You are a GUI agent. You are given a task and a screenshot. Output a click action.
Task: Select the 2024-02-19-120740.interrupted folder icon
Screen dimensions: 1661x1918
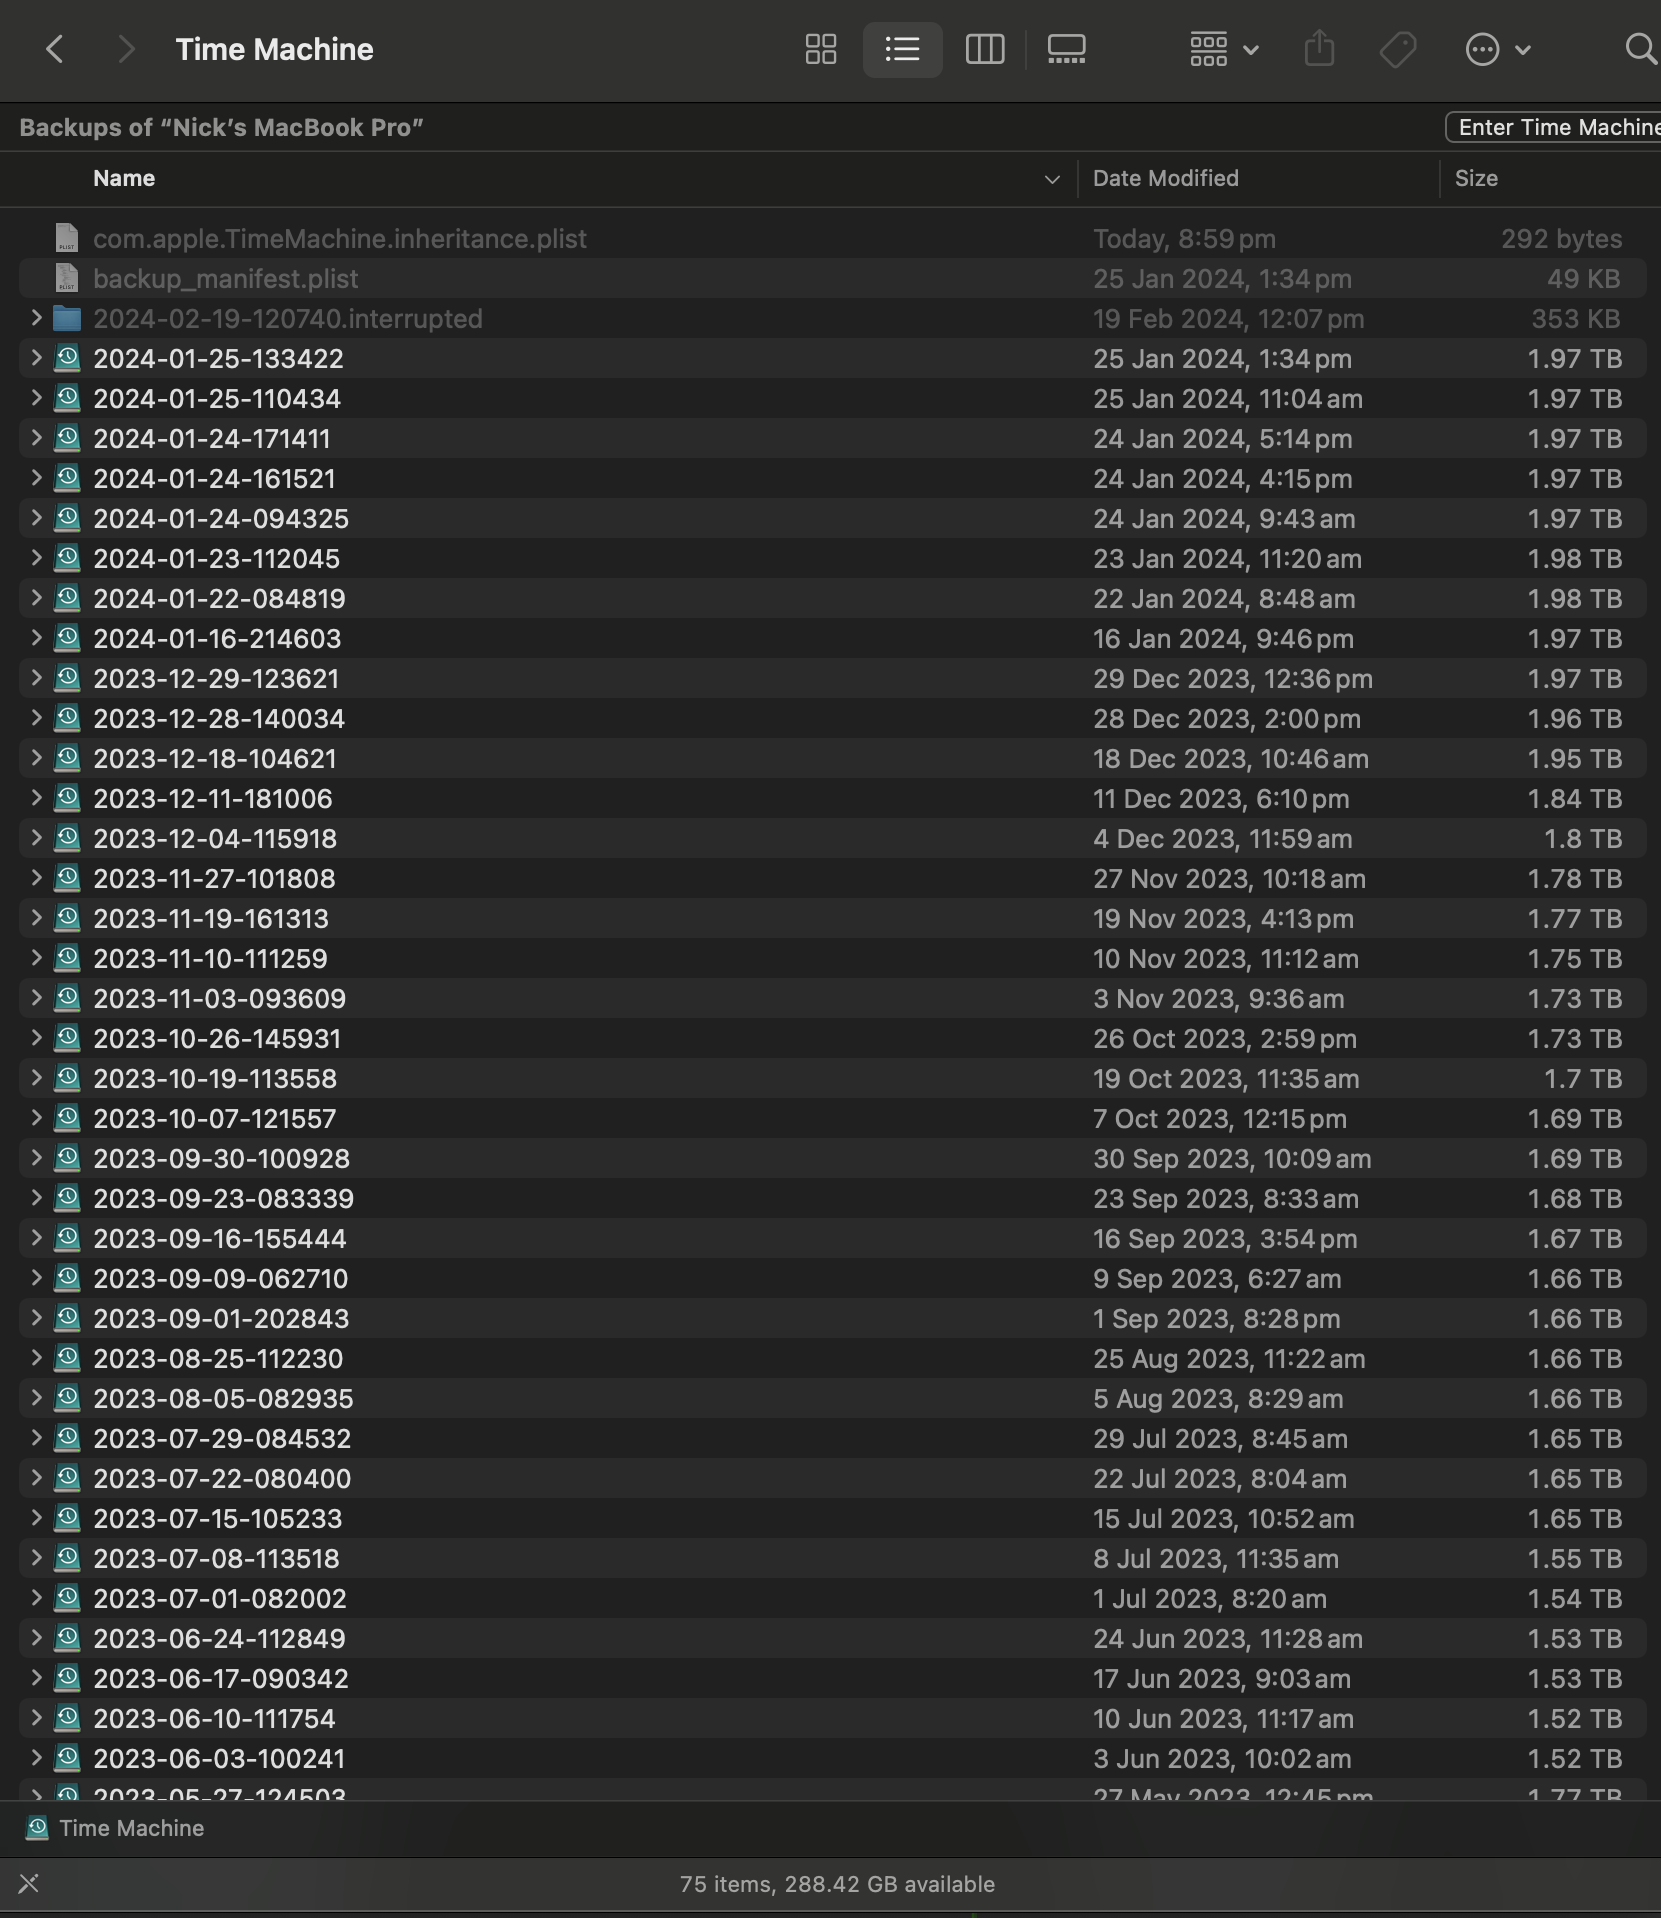coord(67,318)
